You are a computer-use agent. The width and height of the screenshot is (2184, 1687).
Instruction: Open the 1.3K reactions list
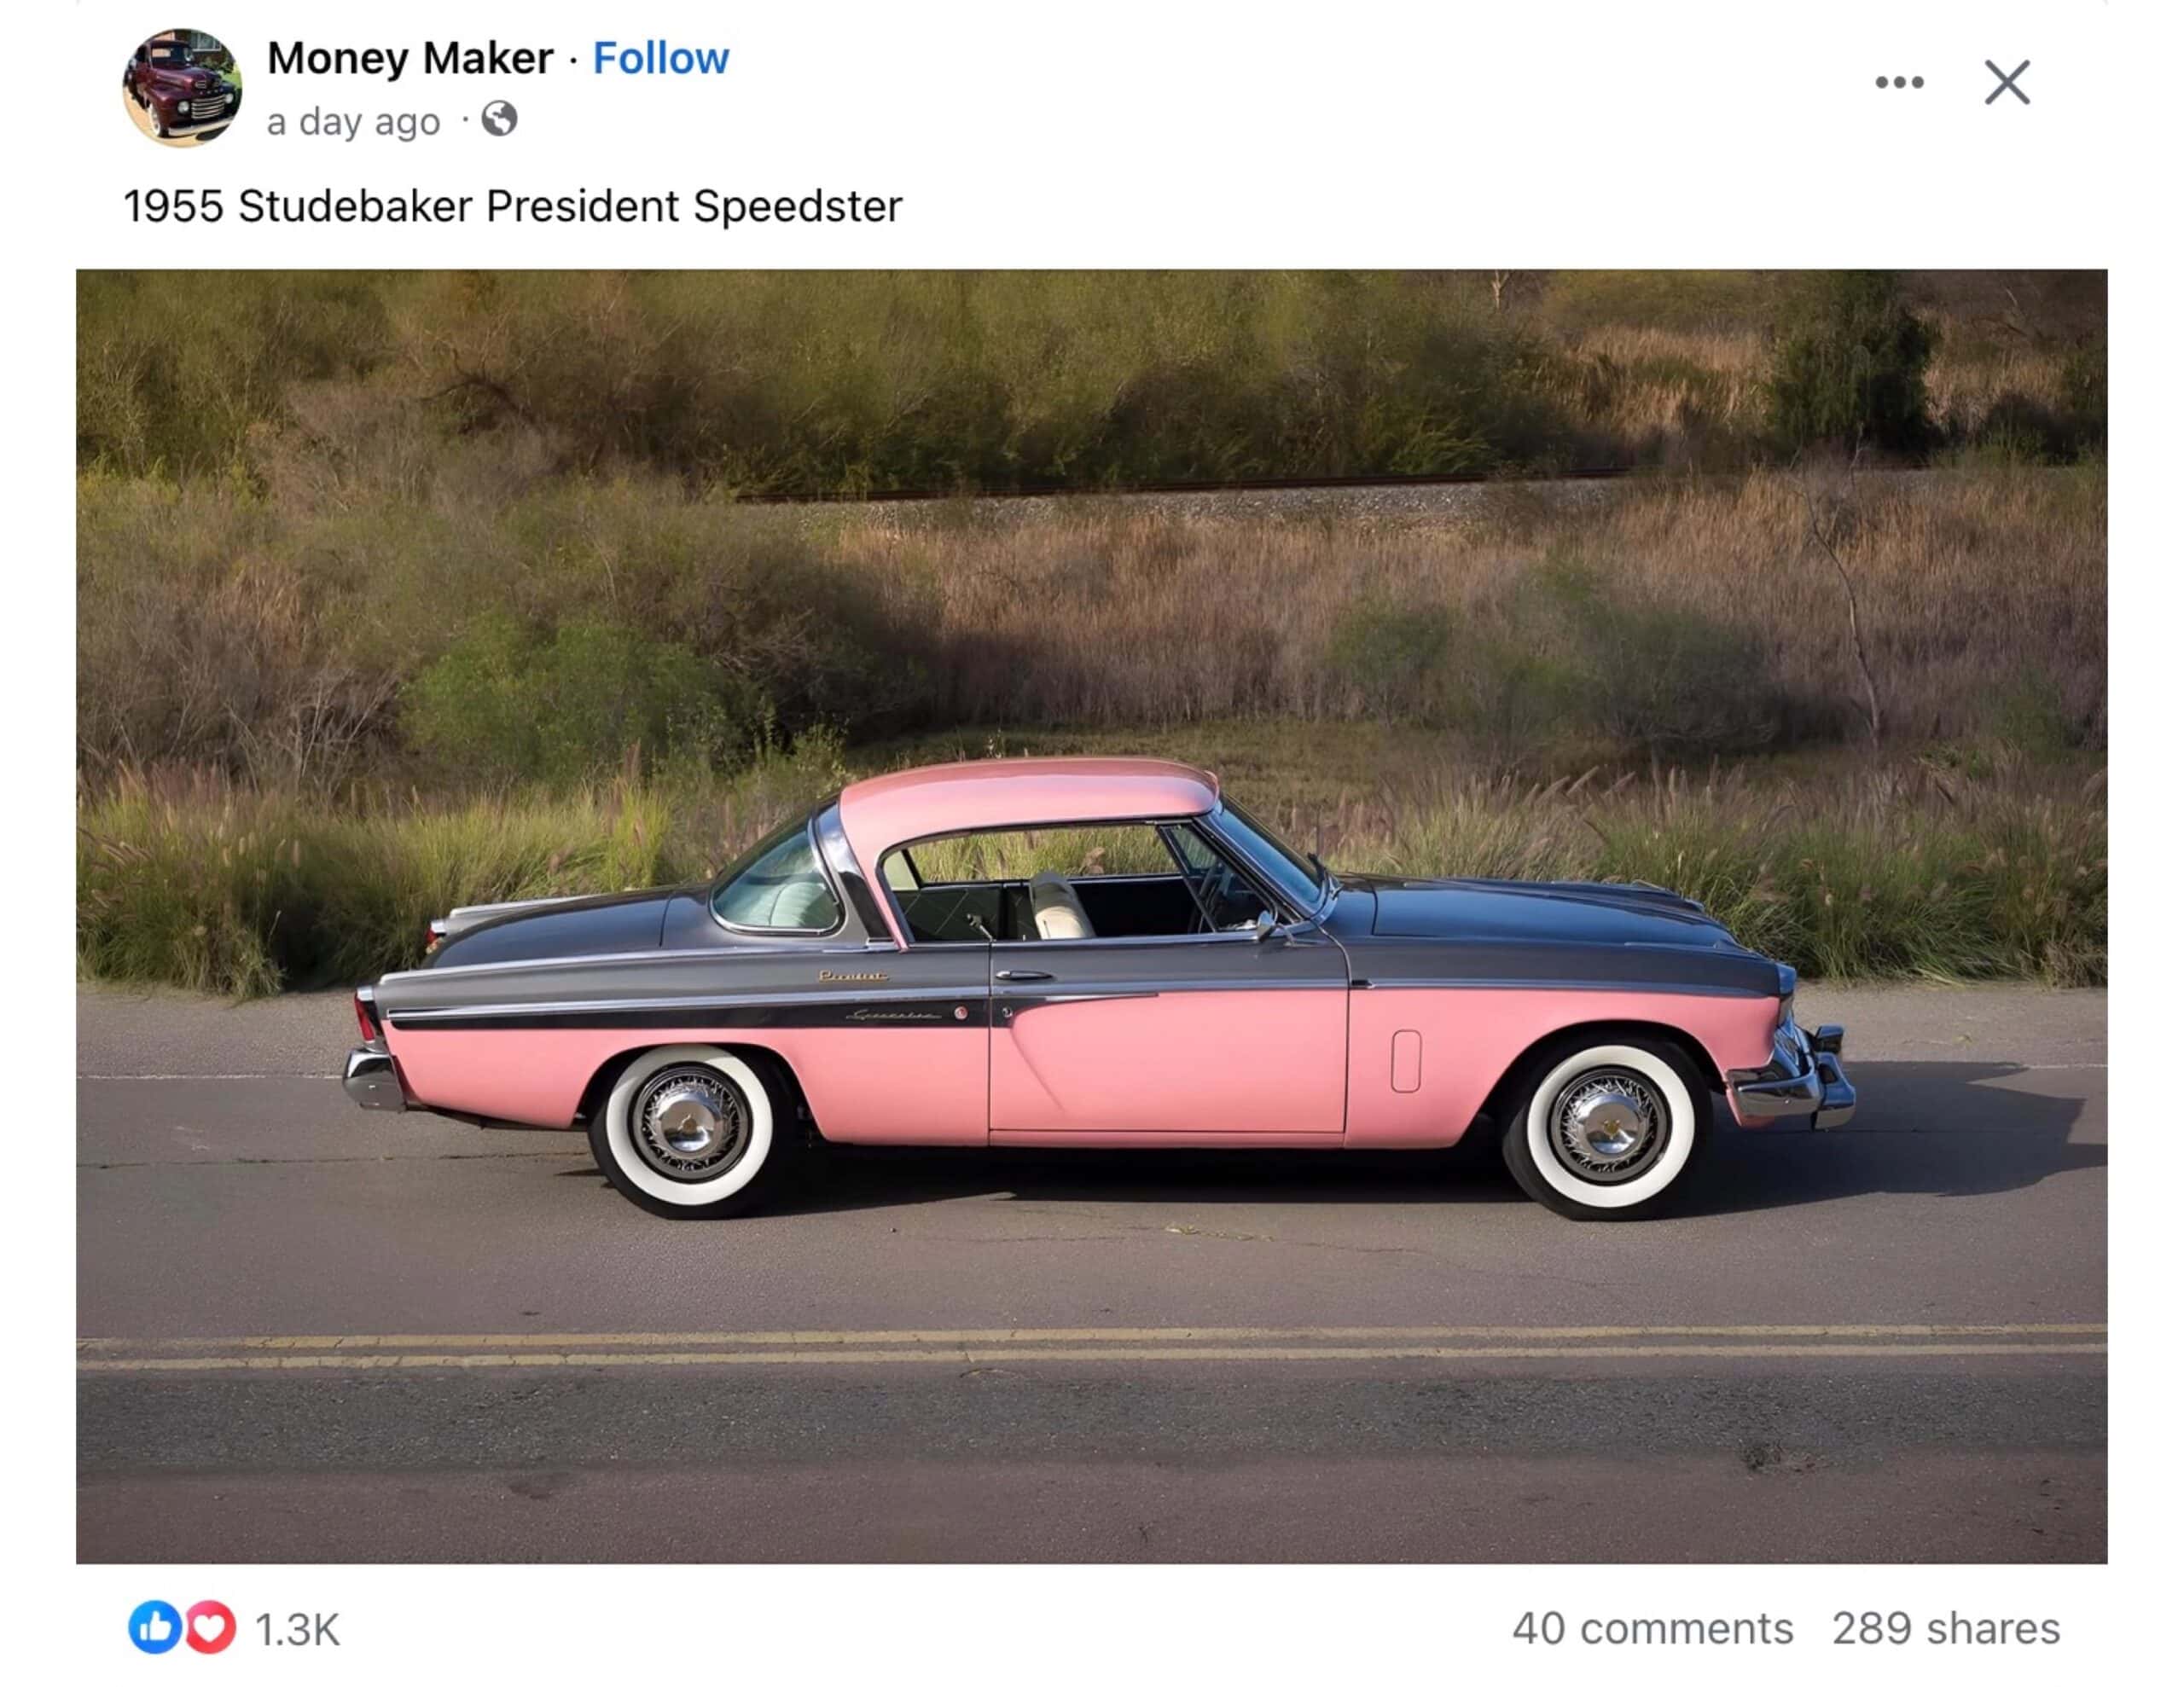[x=297, y=1629]
